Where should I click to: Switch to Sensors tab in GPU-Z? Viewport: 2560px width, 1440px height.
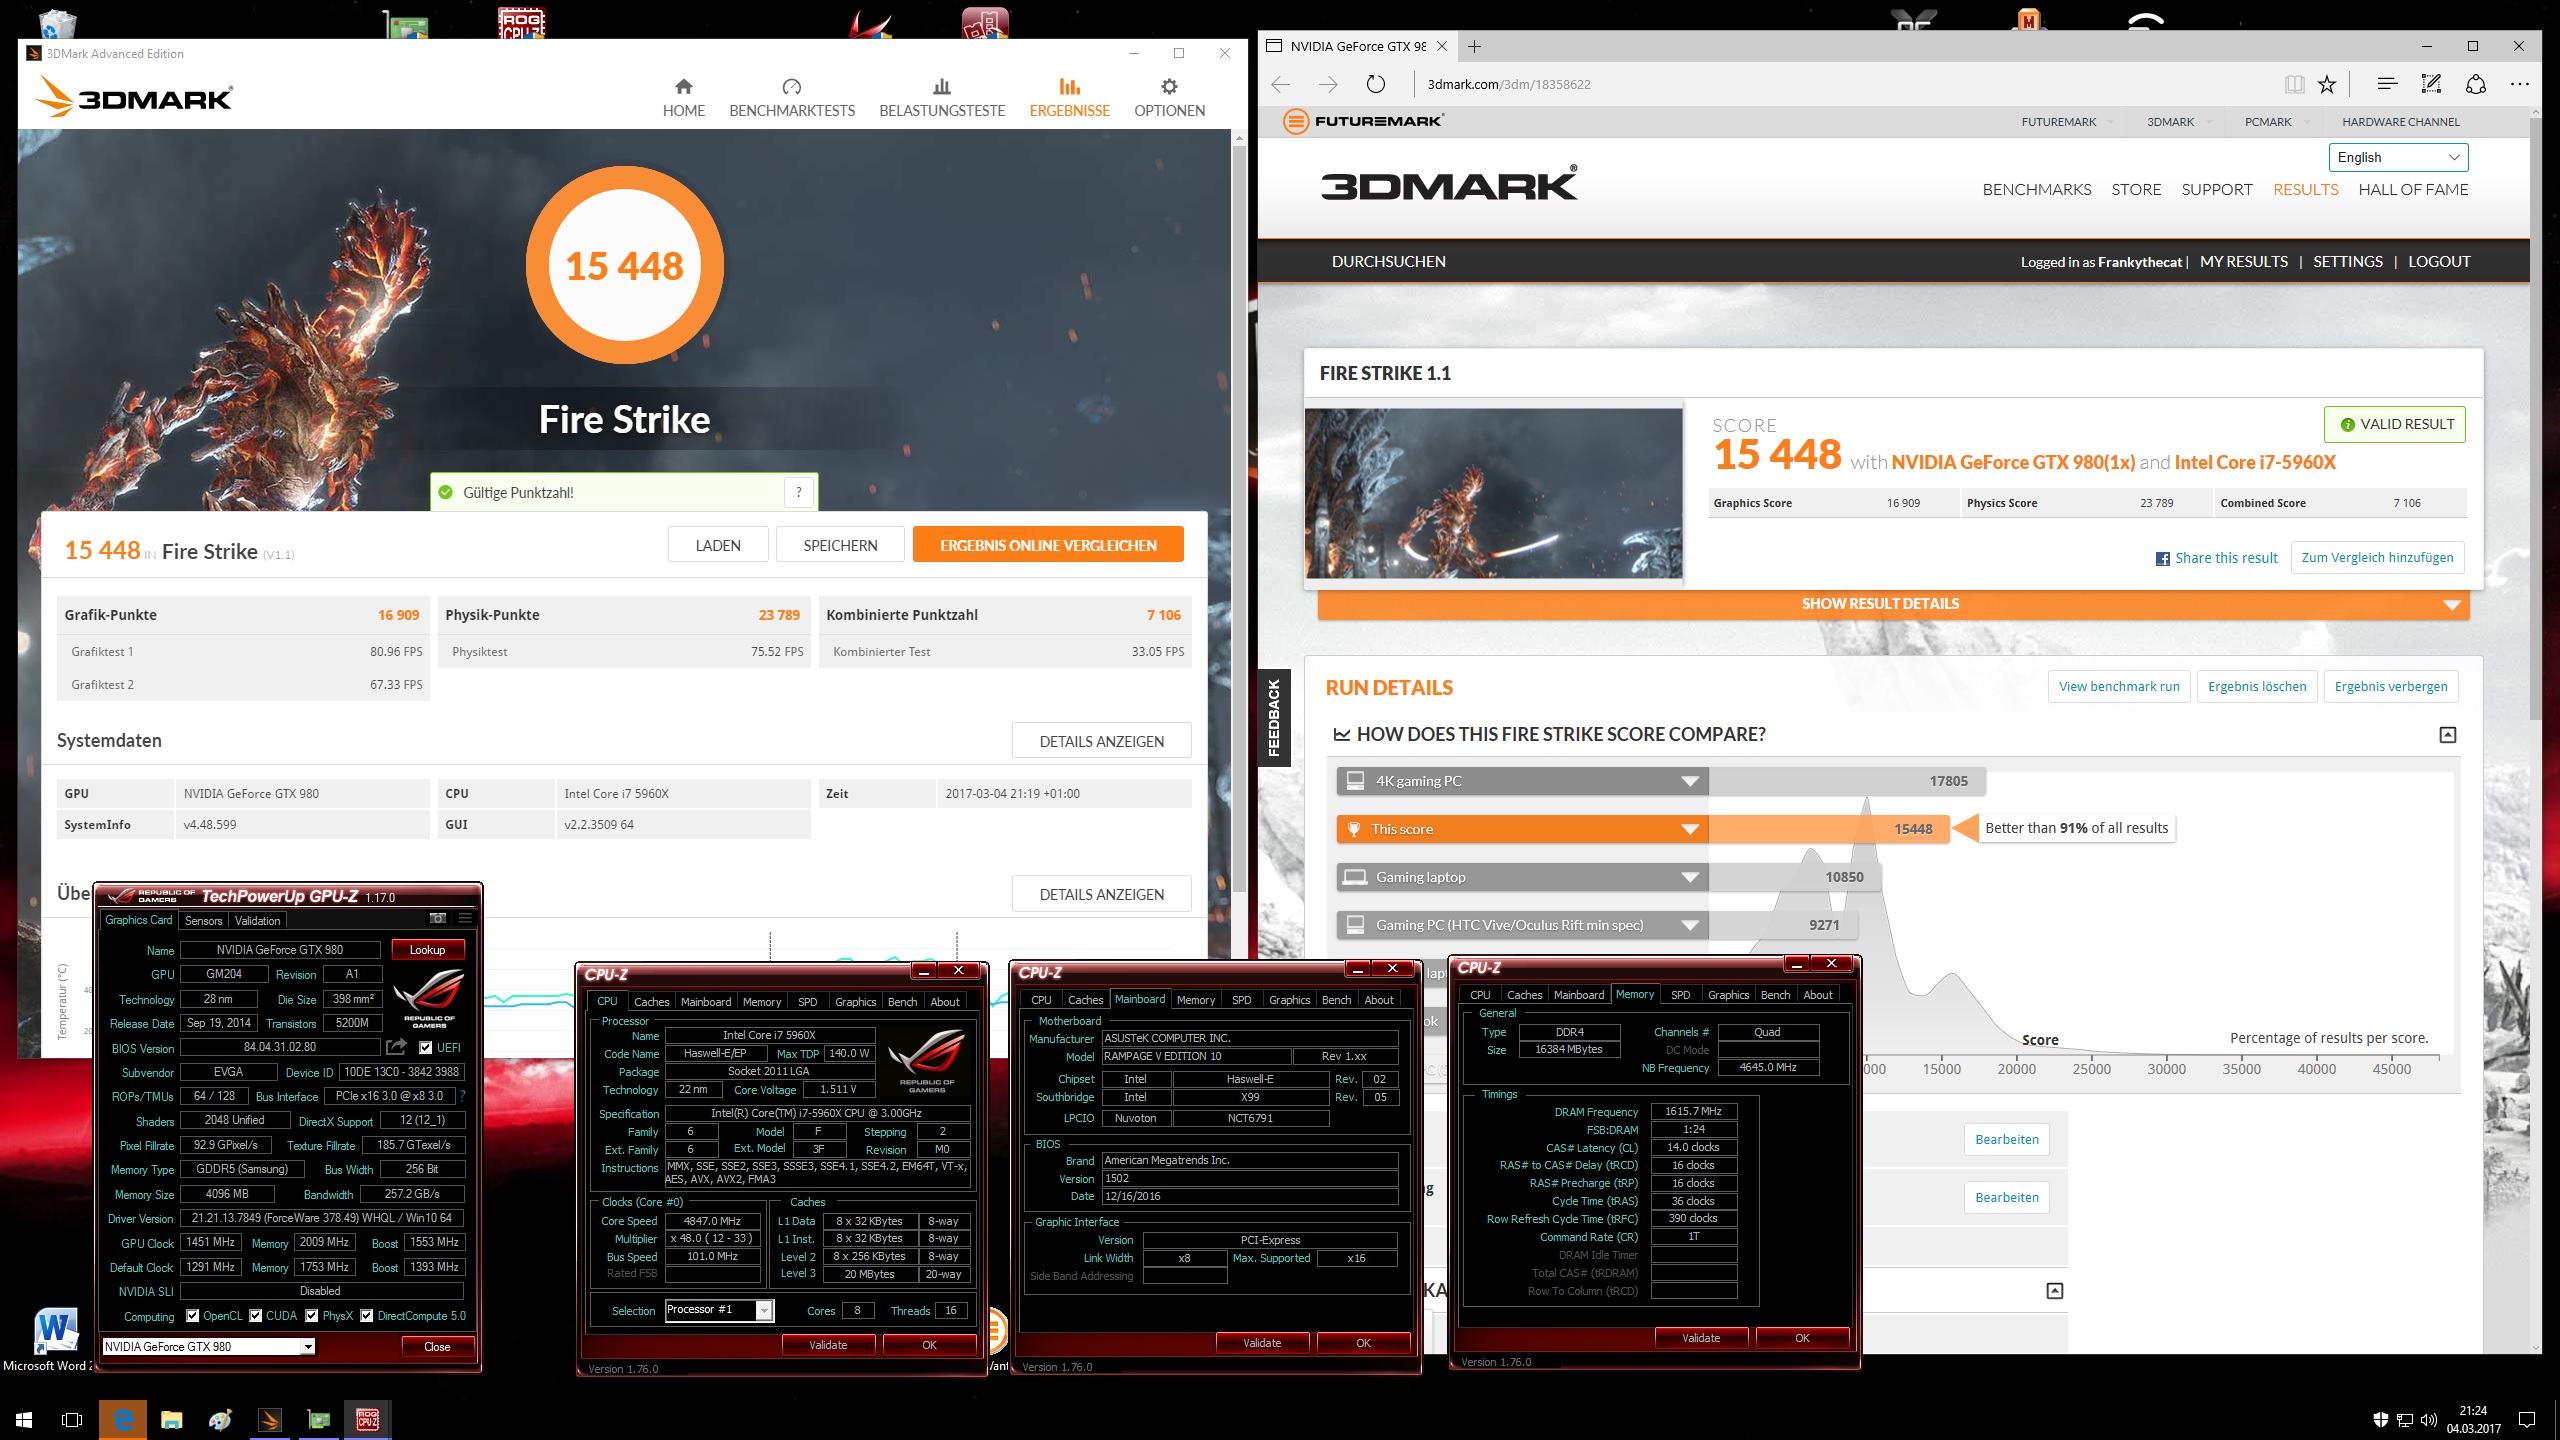tap(203, 920)
